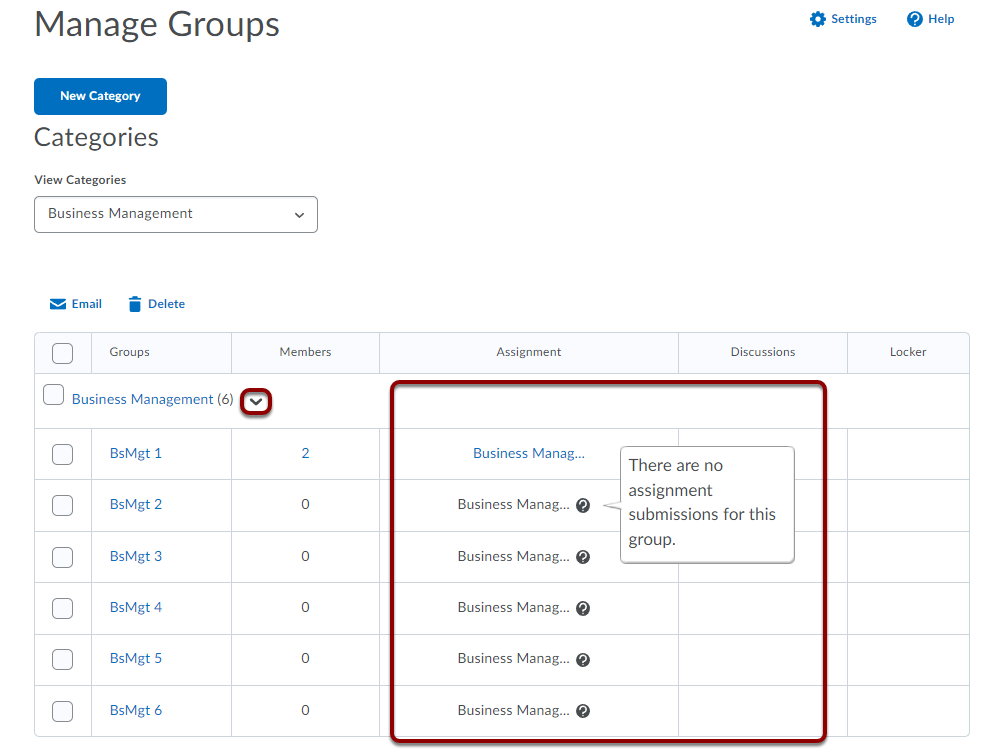Open the View Categories dropdown
The width and height of the screenshot is (1005, 756).
coord(176,214)
